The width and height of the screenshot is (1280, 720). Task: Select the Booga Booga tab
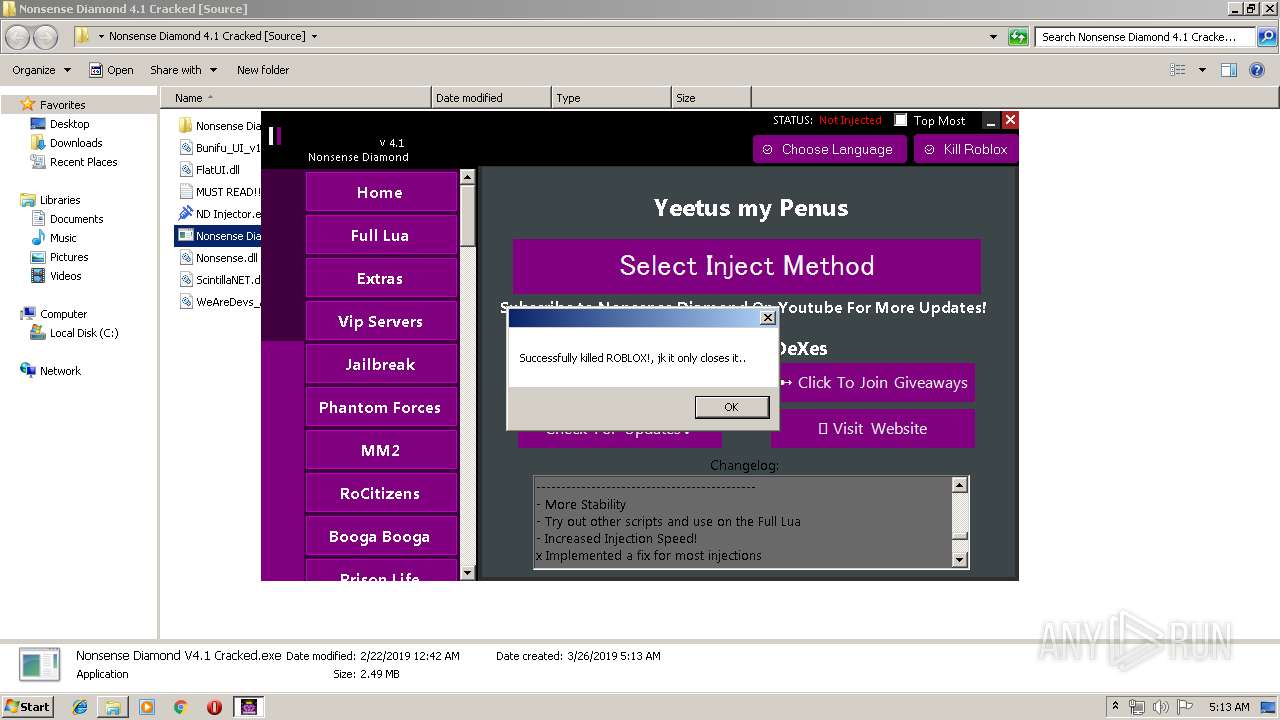[x=380, y=536]
